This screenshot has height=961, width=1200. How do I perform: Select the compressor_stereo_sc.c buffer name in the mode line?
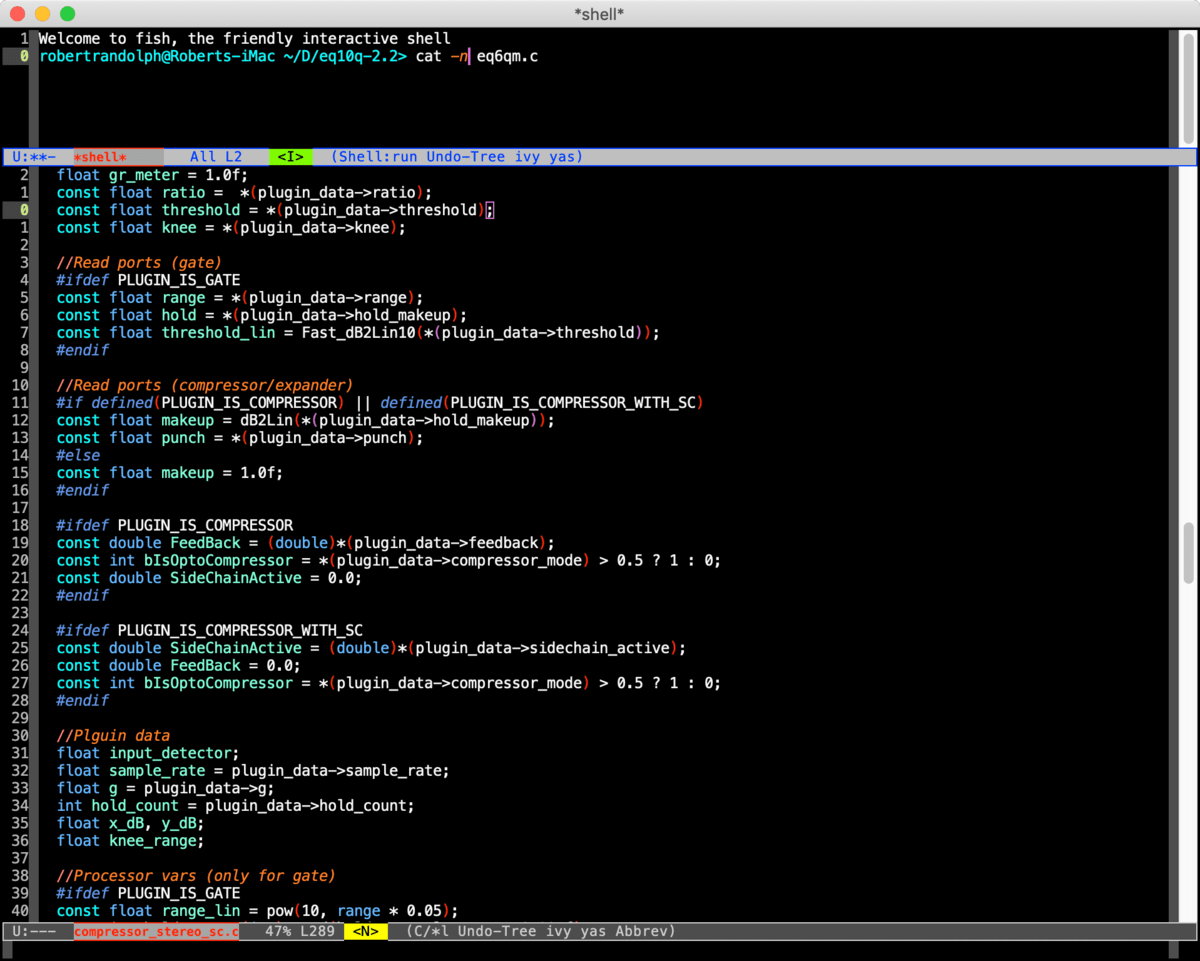156,930
